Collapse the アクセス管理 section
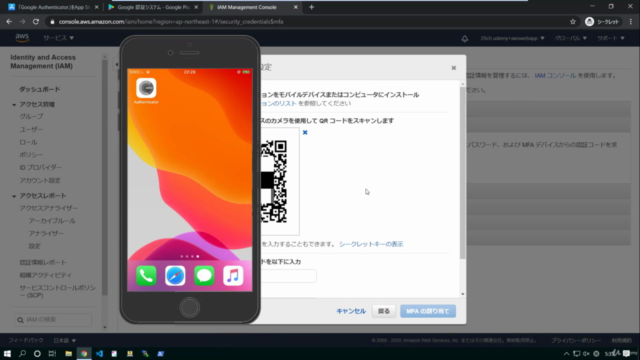This screenshot has width=640, height=360. pyautogui.click(x=14, y=105)
